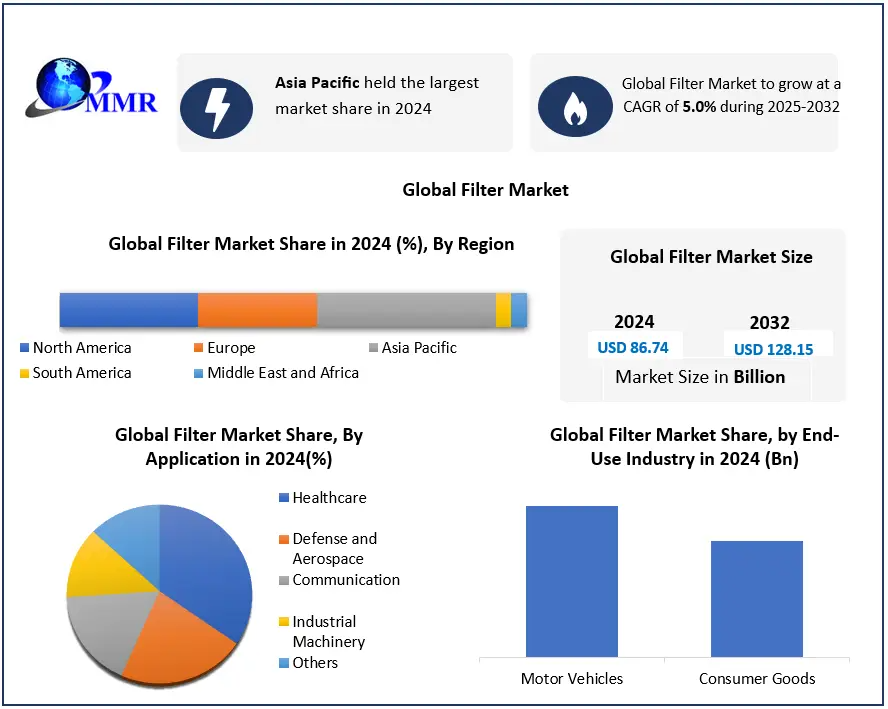Select the 2024 column header

tap(634, 322)
